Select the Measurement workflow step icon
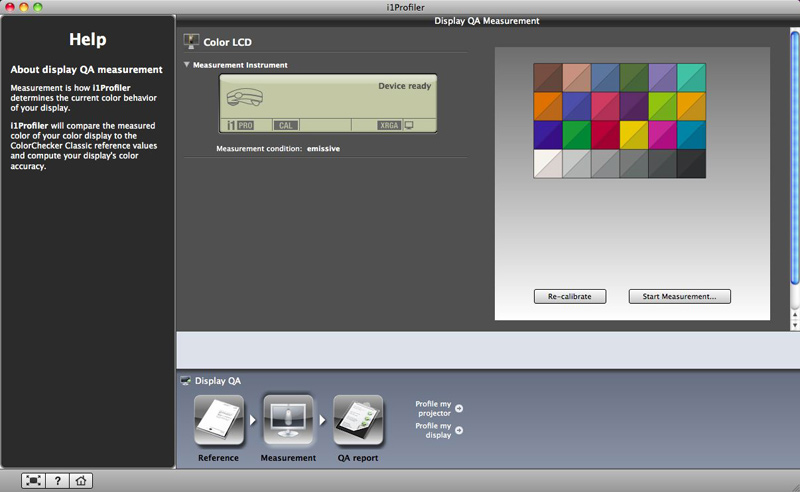Viewport: 800px width, 492px height. (288, 420)
